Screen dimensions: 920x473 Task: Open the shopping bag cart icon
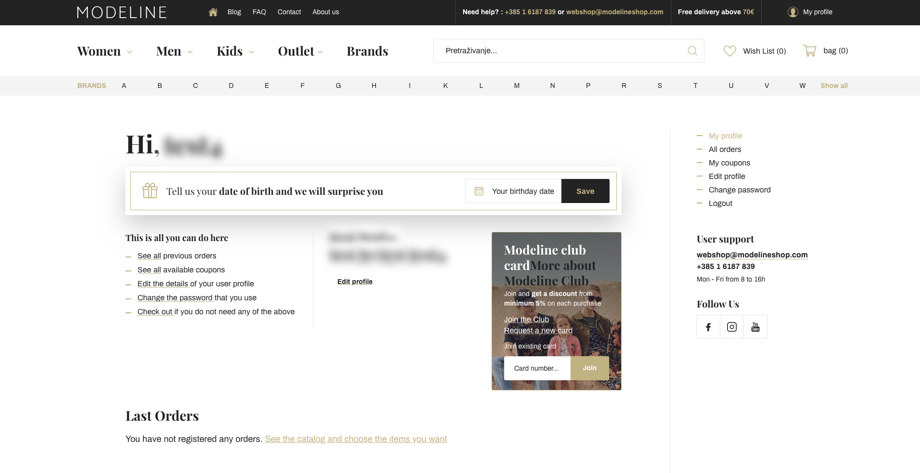(x=810, y=50)
